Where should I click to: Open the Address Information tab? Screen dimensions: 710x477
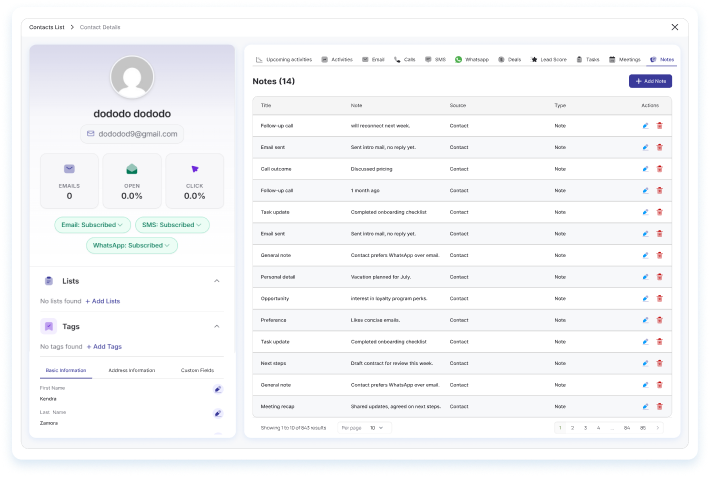(132, 370)
